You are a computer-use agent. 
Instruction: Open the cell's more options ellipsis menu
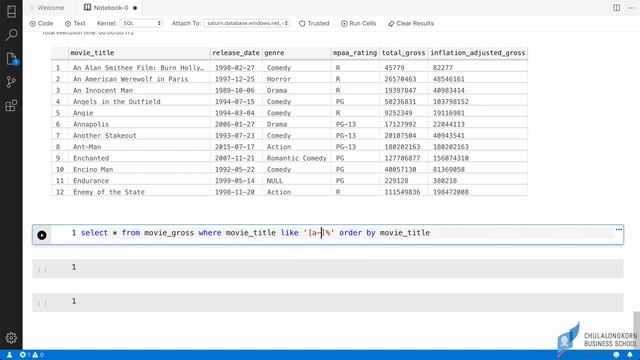[619, 229]
